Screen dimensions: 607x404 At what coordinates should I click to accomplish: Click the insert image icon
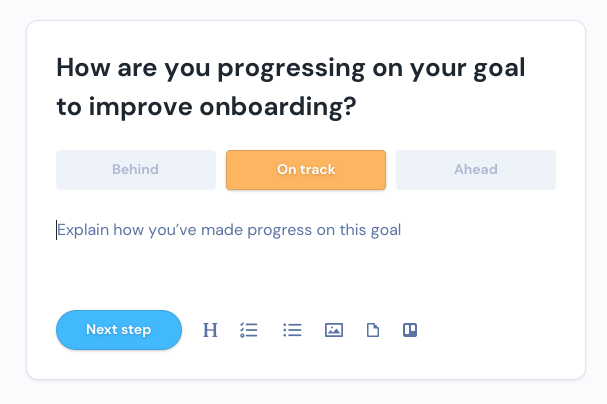pos(334,330)
